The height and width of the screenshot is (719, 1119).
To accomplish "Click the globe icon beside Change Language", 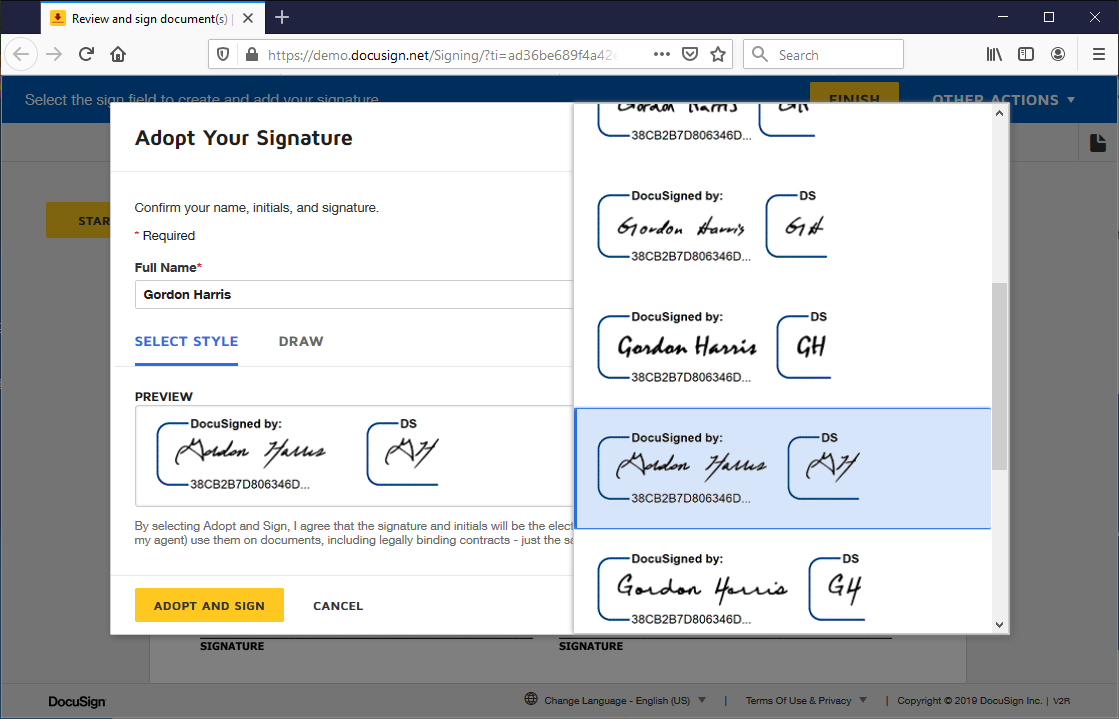I will click(x=530, y=699).
